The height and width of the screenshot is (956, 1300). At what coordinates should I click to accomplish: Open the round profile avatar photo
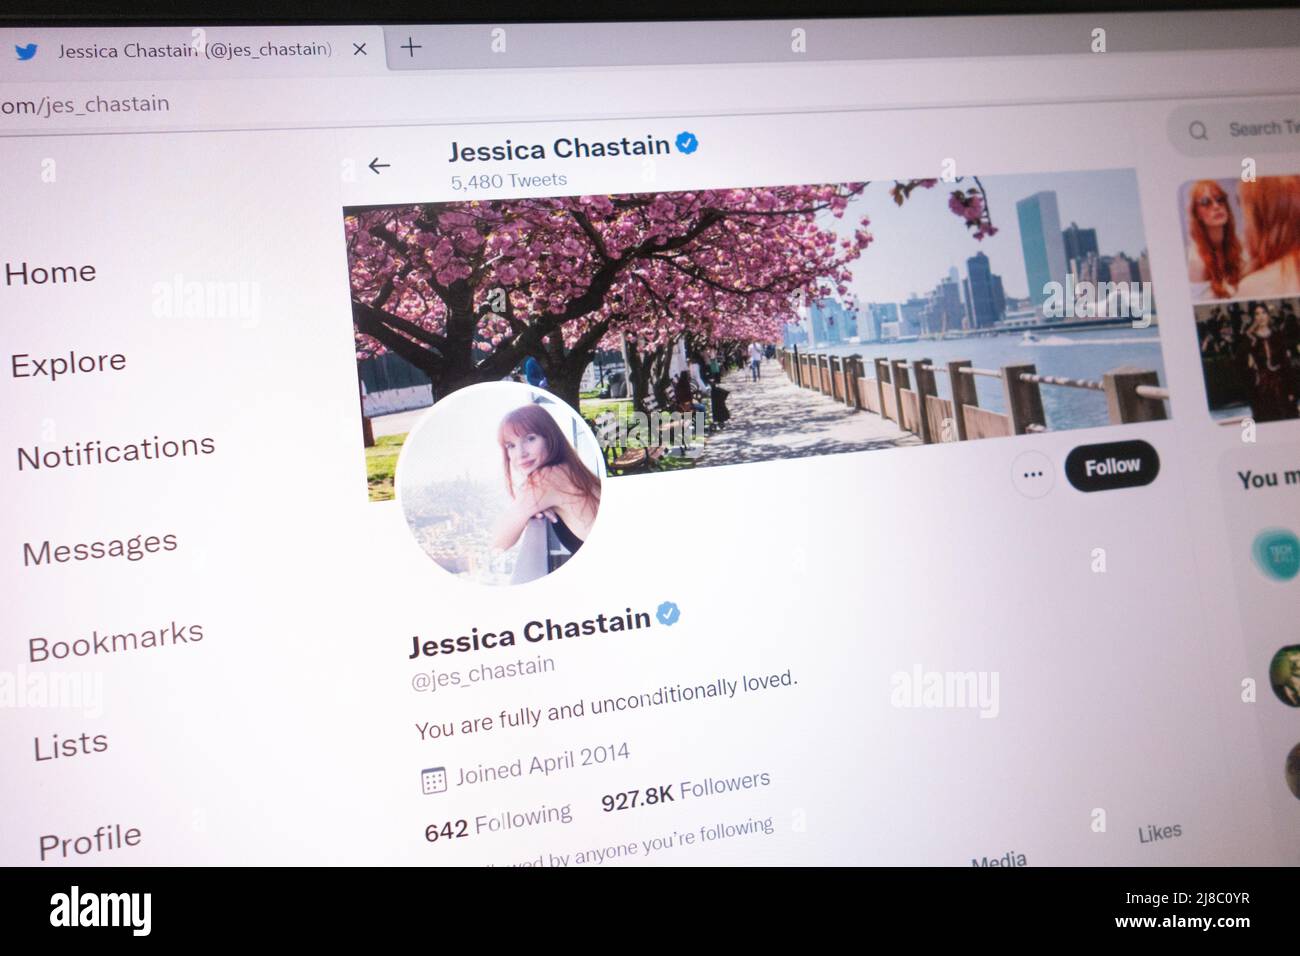click(500, 483)
